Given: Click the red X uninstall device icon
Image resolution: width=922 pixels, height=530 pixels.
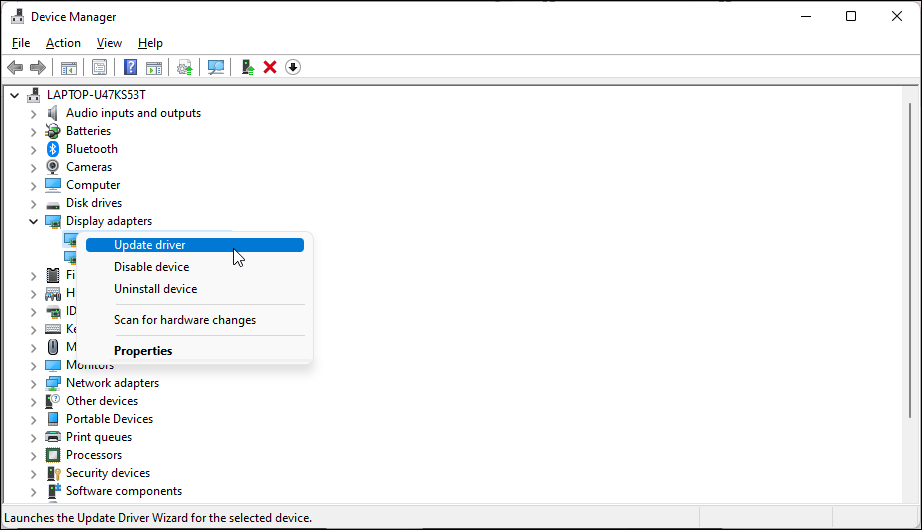Looking at the screenshot, I should 270,68.
